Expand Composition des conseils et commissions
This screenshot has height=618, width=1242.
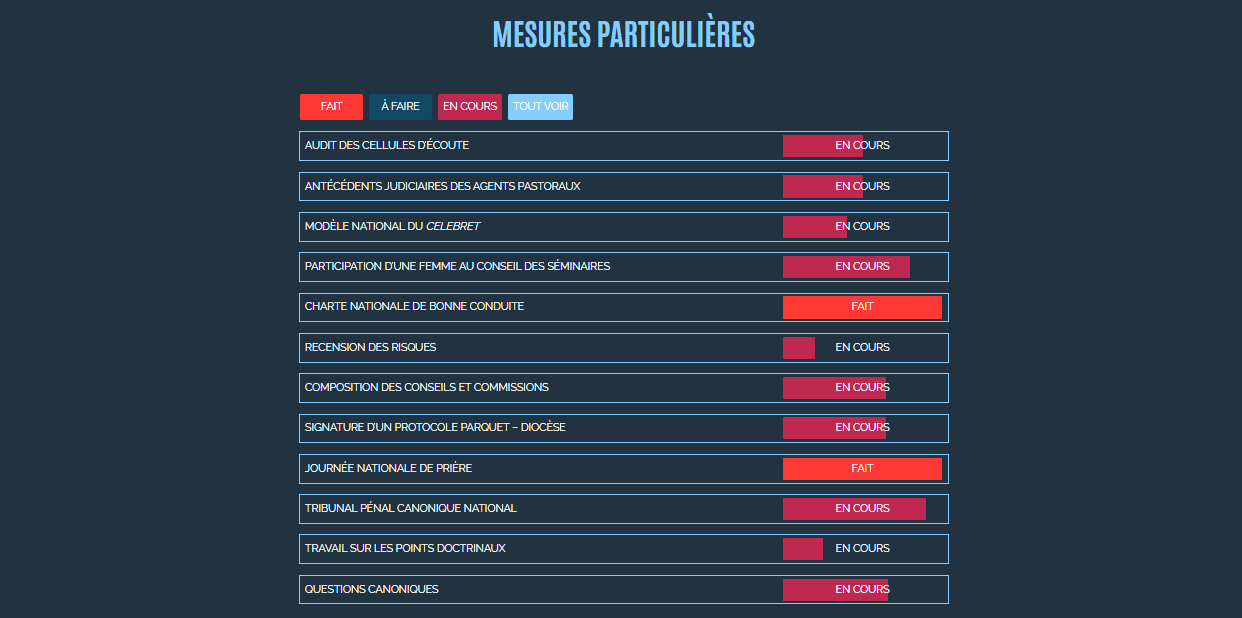point(426,388)
